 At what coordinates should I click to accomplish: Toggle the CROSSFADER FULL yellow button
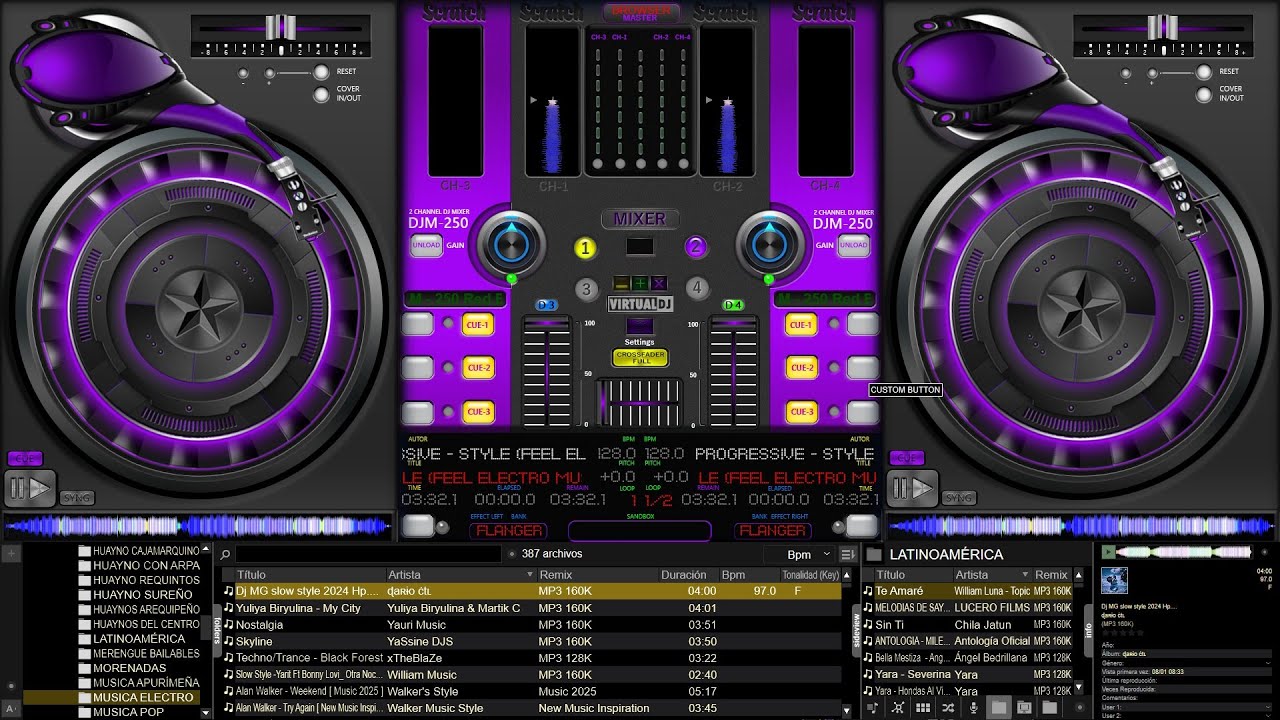pos(640,358)
